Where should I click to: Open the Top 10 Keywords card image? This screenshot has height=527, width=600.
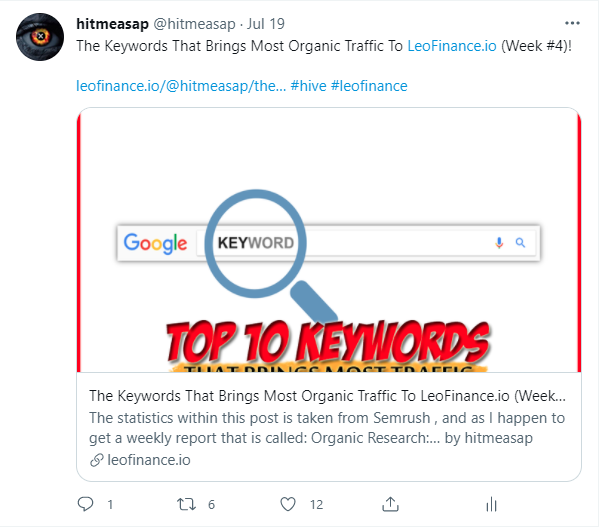tap(329, 240)
